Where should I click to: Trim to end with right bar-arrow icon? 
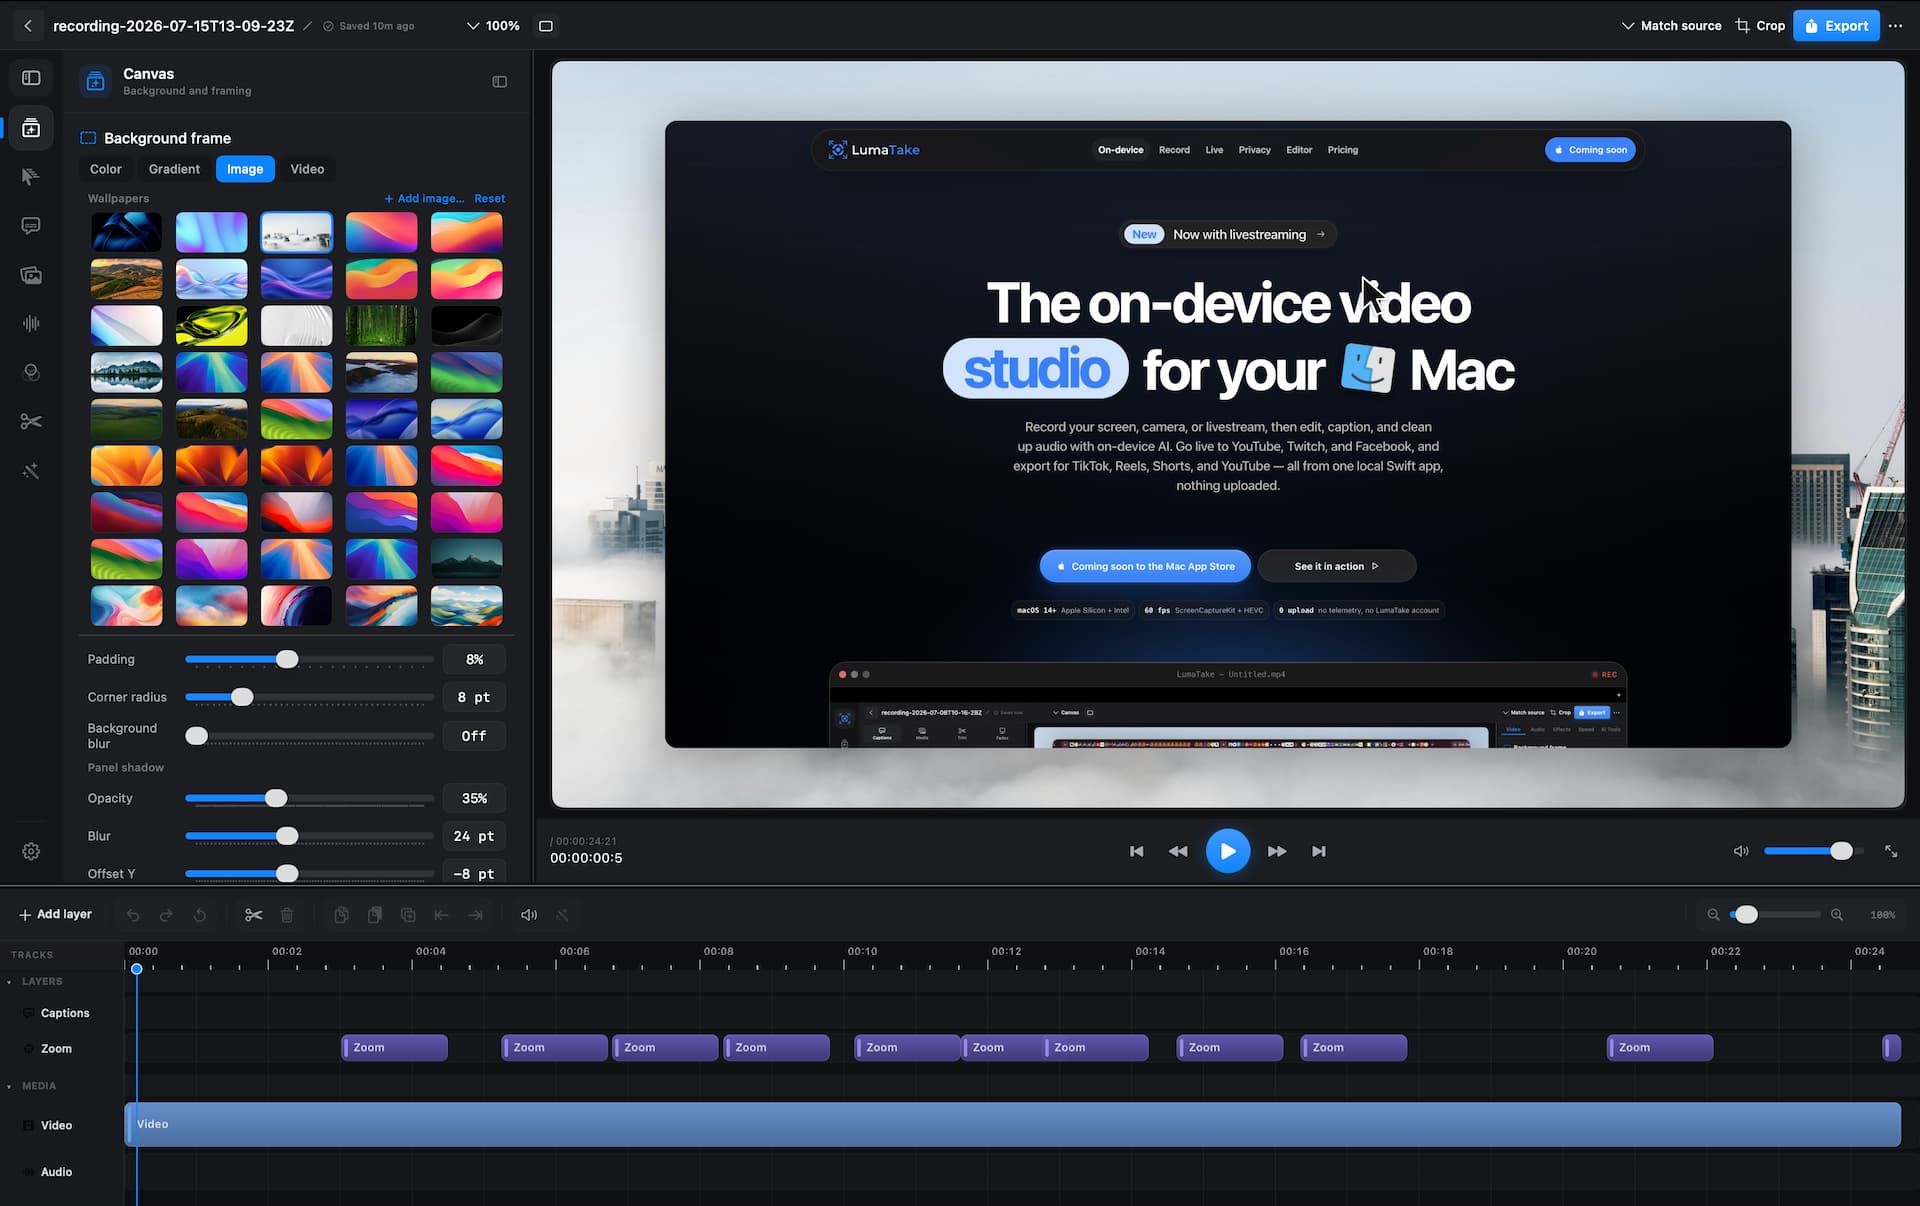pos(475,915)
